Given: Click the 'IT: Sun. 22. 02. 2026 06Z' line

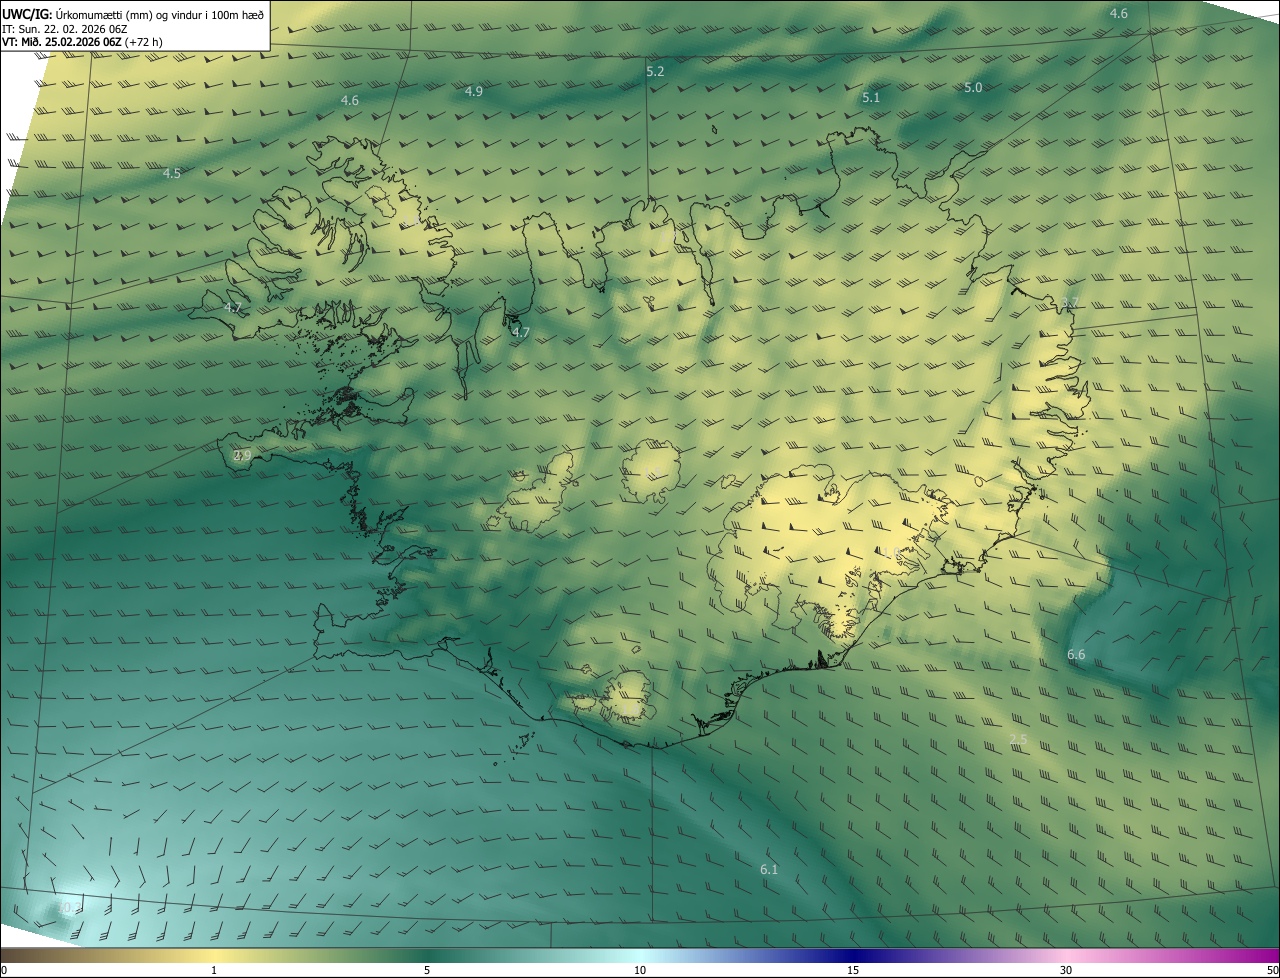Looking at the screenshot, I should (65, 29).
